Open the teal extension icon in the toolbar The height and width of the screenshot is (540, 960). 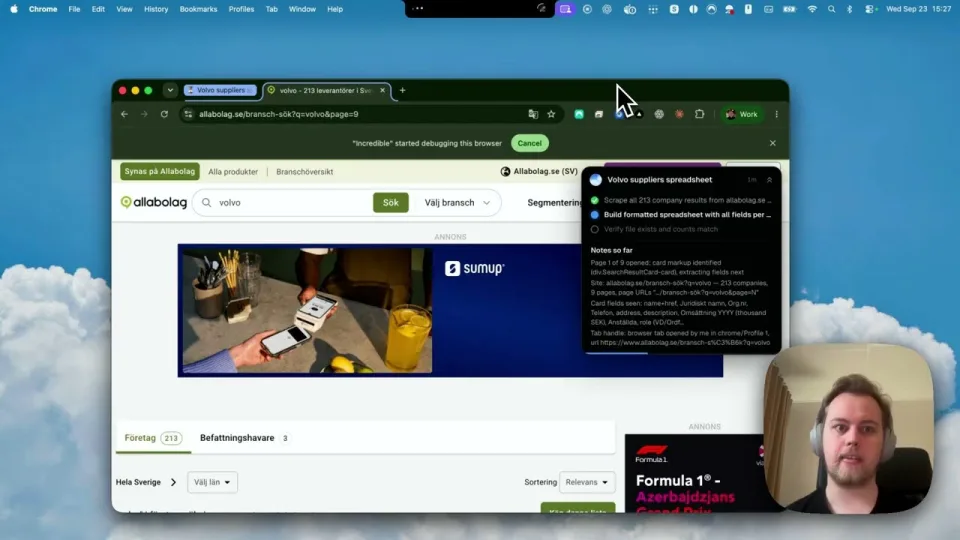579,114
